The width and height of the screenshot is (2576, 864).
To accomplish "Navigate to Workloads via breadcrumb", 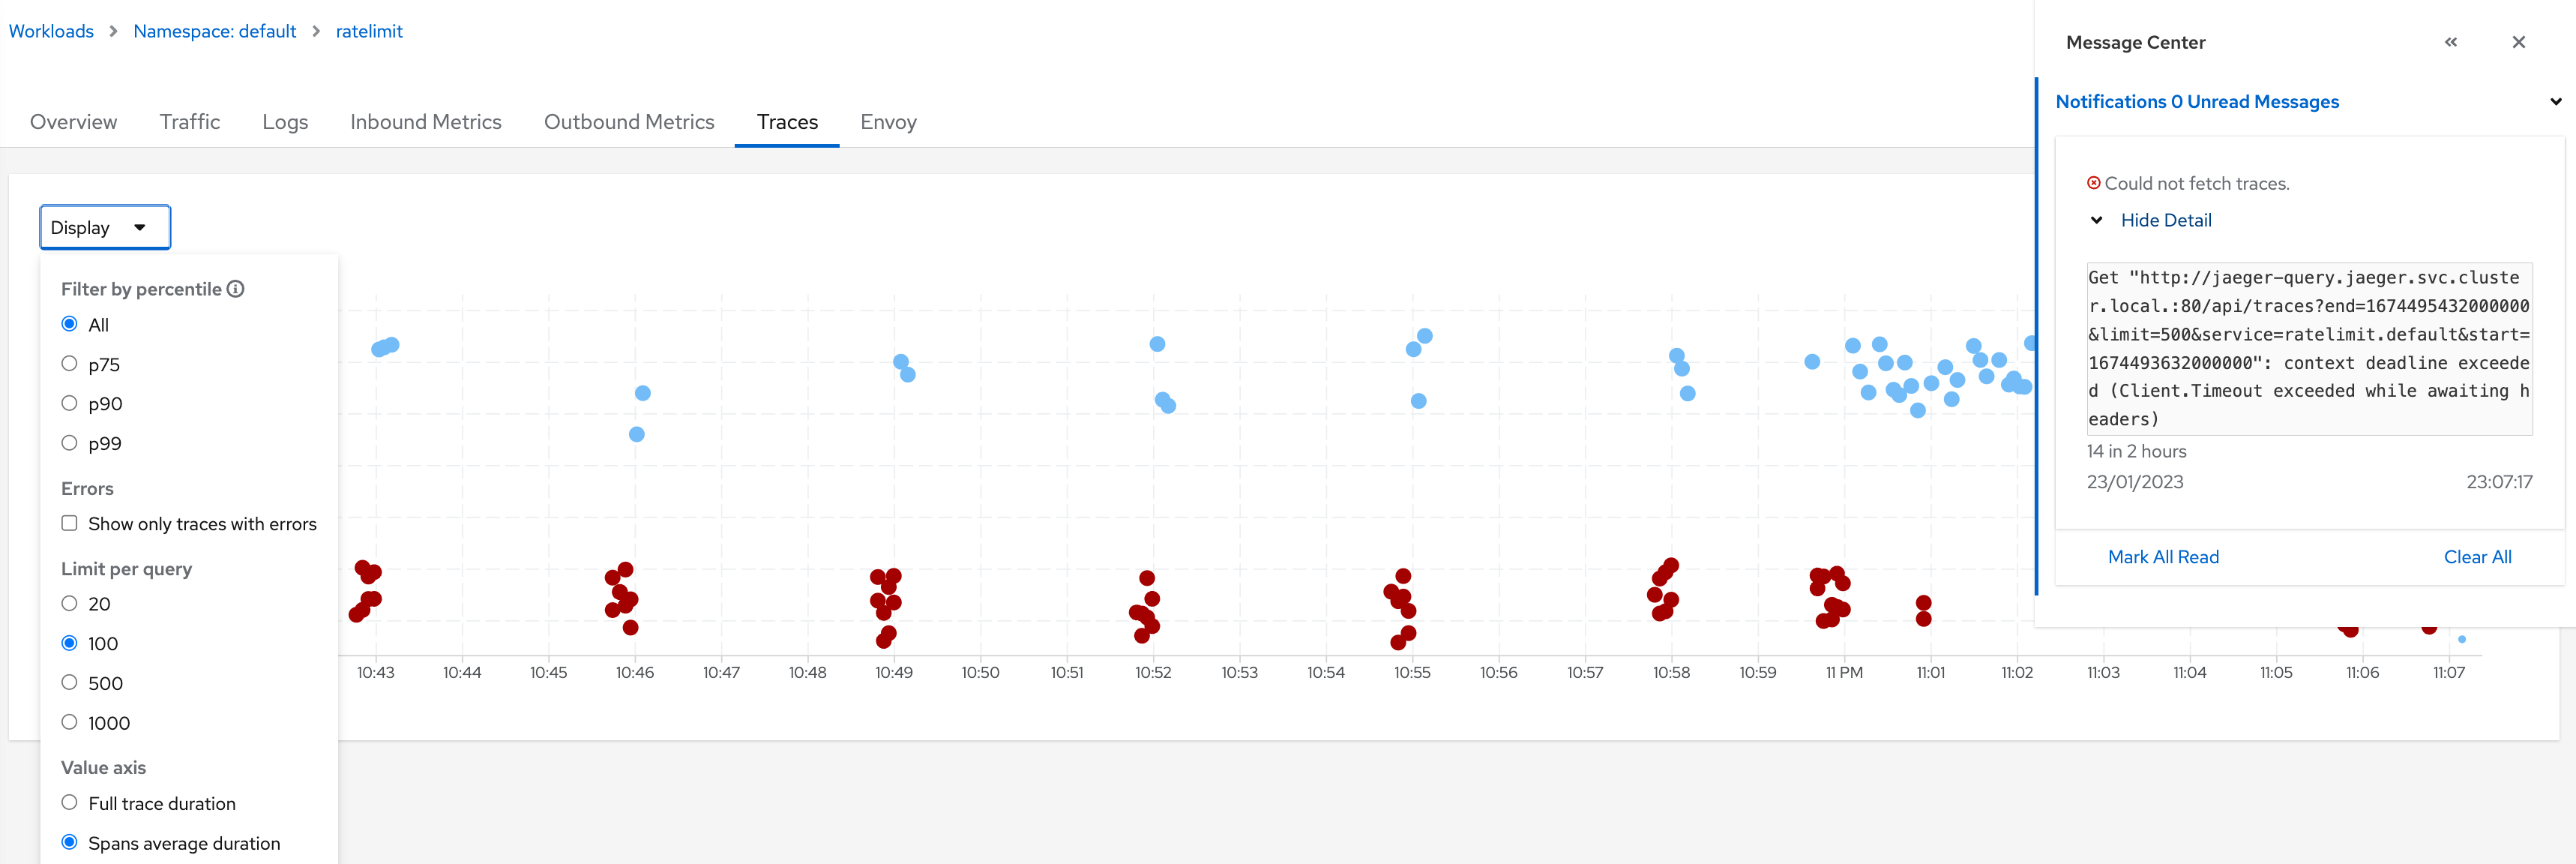I will click(x=51, y=31).
